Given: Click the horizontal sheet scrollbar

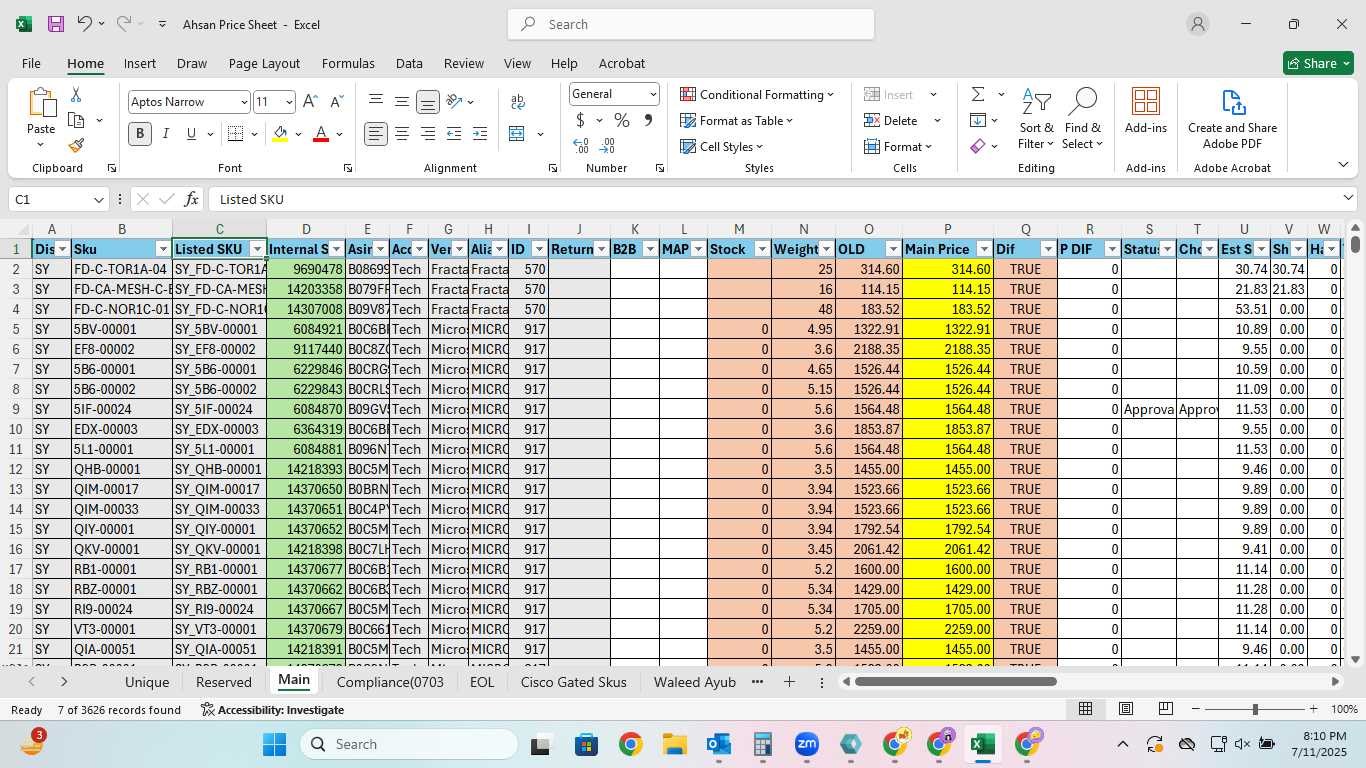Looking at the screenshot, I should [955, 681].
